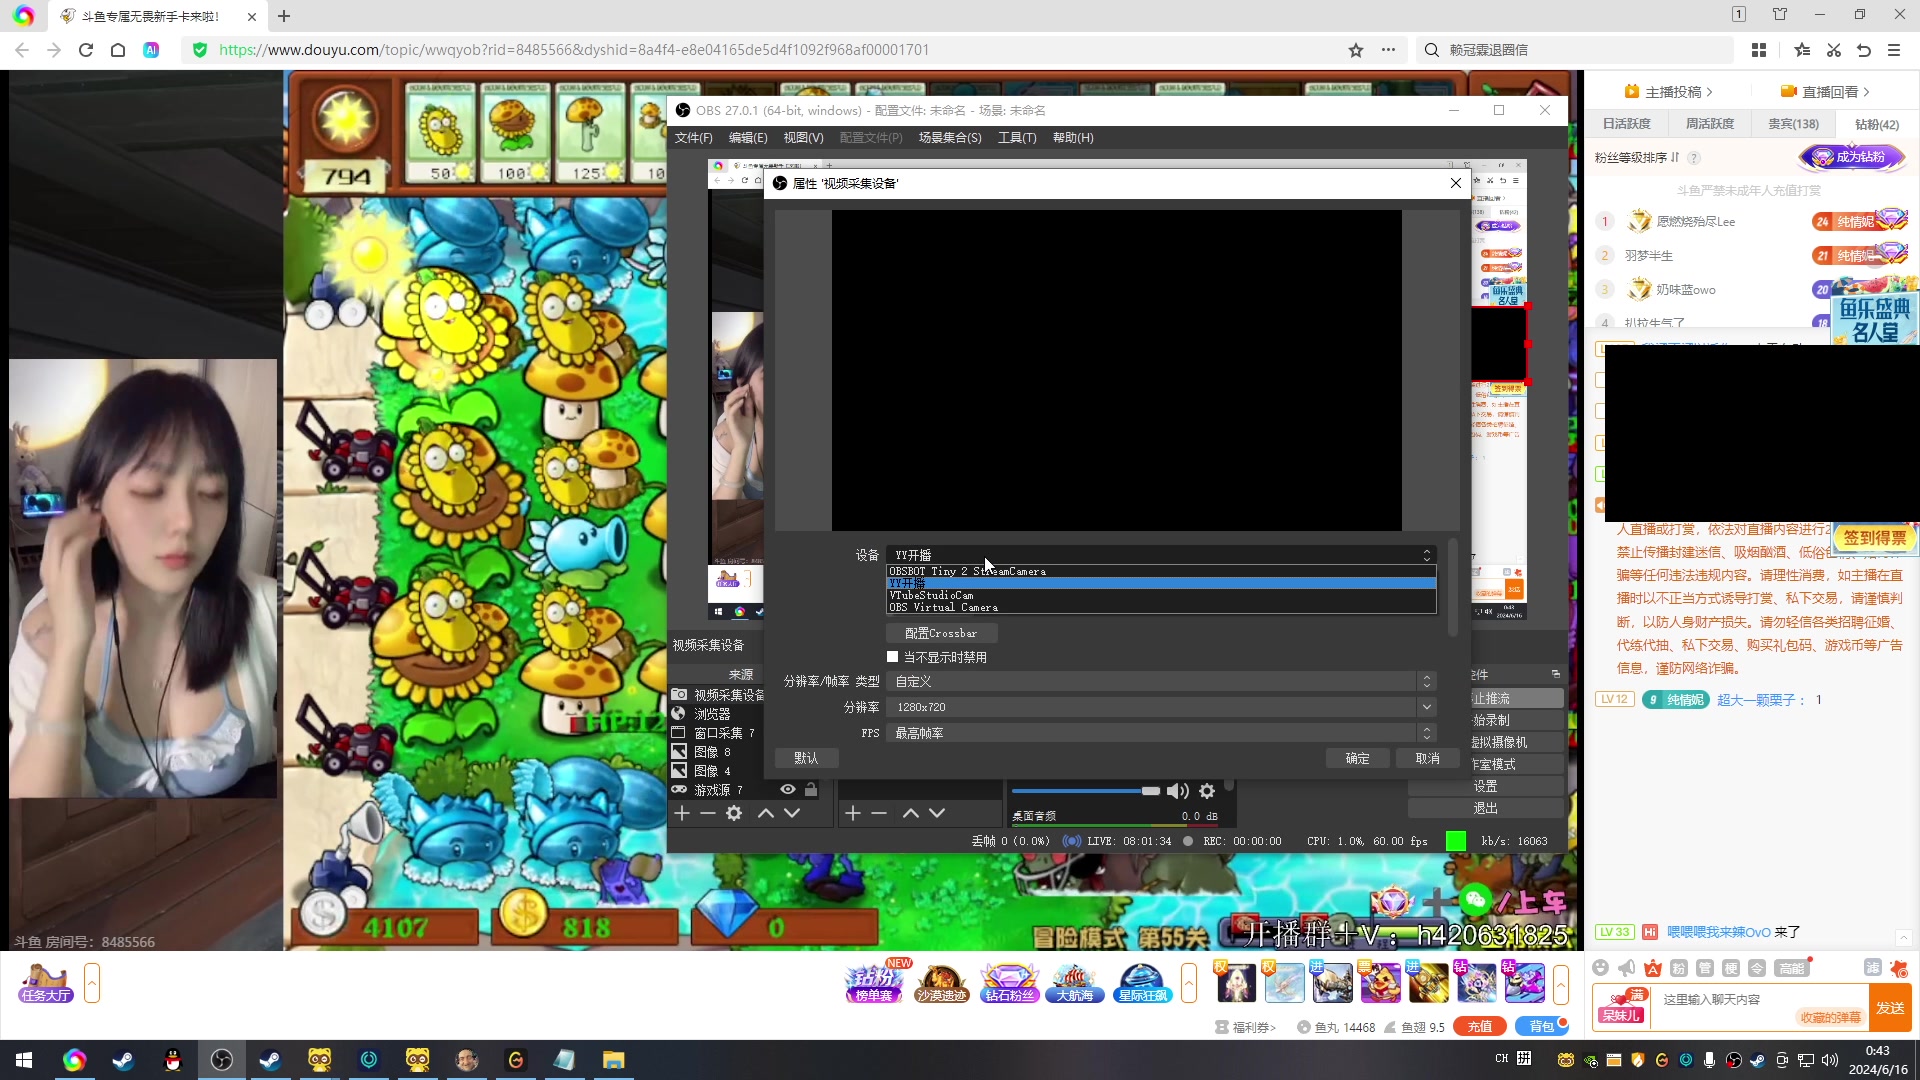Screen dimensions: 1920x1080
Task: Open source properties gear in sources panel
Action: click(734, 814)
